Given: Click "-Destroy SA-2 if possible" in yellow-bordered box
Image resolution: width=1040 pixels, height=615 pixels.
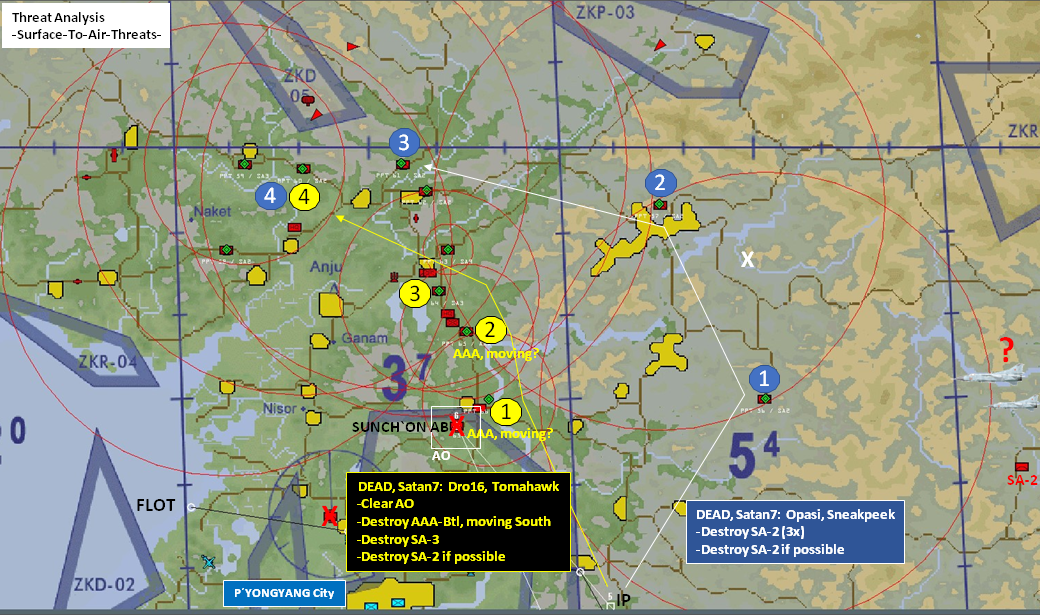Looking at the screenshot, I should (431, 557).
